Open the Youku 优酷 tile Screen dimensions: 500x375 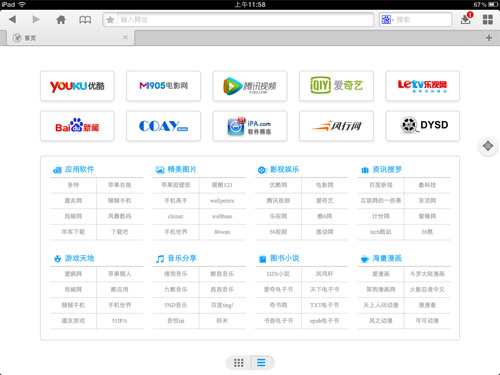pos(77,86)
